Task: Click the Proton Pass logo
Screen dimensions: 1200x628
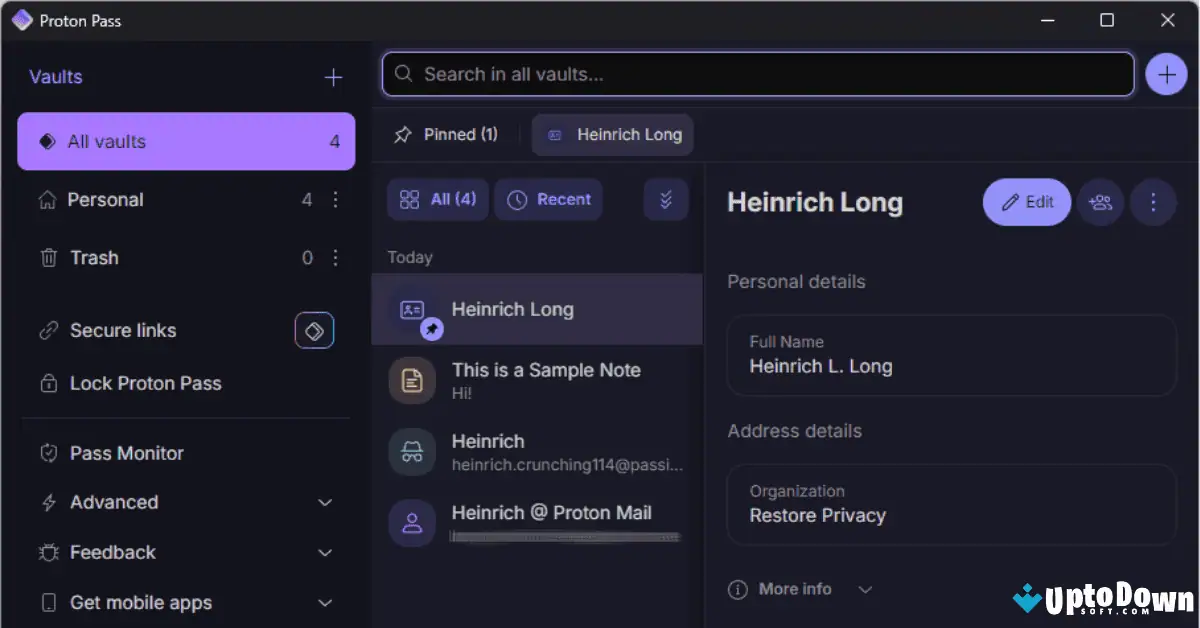Action: 22,20
